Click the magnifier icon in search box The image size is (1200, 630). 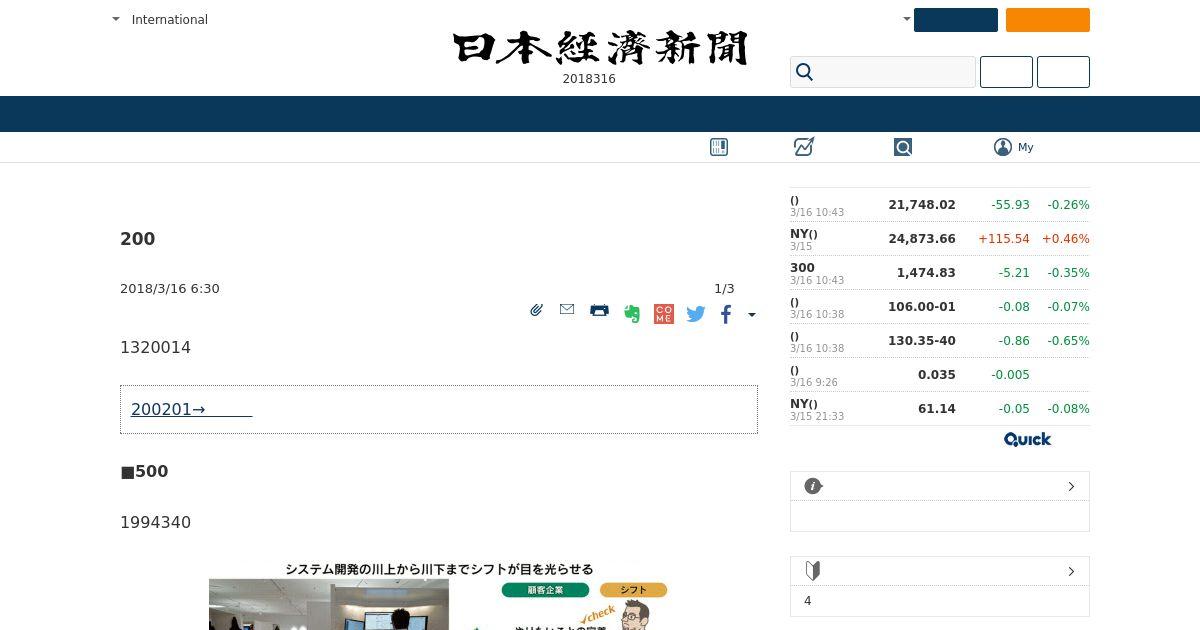pyautogui.click(x=804, y=72)
